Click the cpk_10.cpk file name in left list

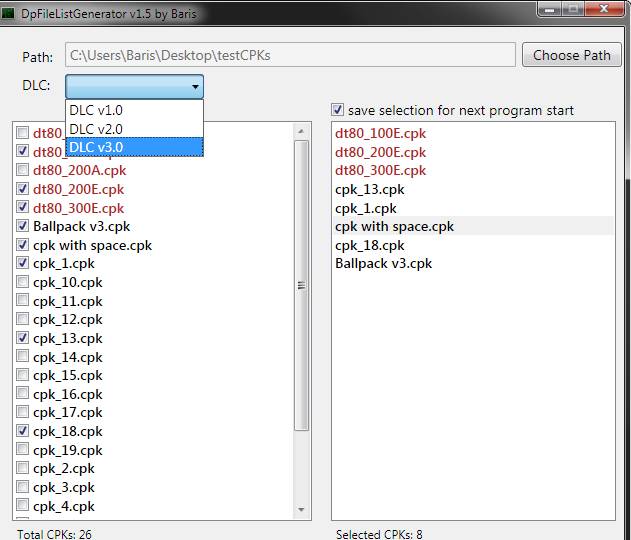[68, 282]
